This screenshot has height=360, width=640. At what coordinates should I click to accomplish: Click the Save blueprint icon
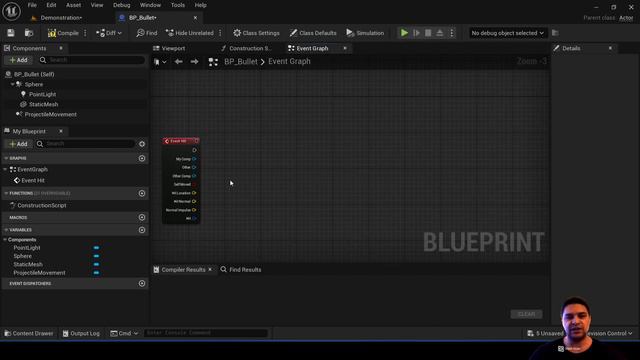click(11, 33)
